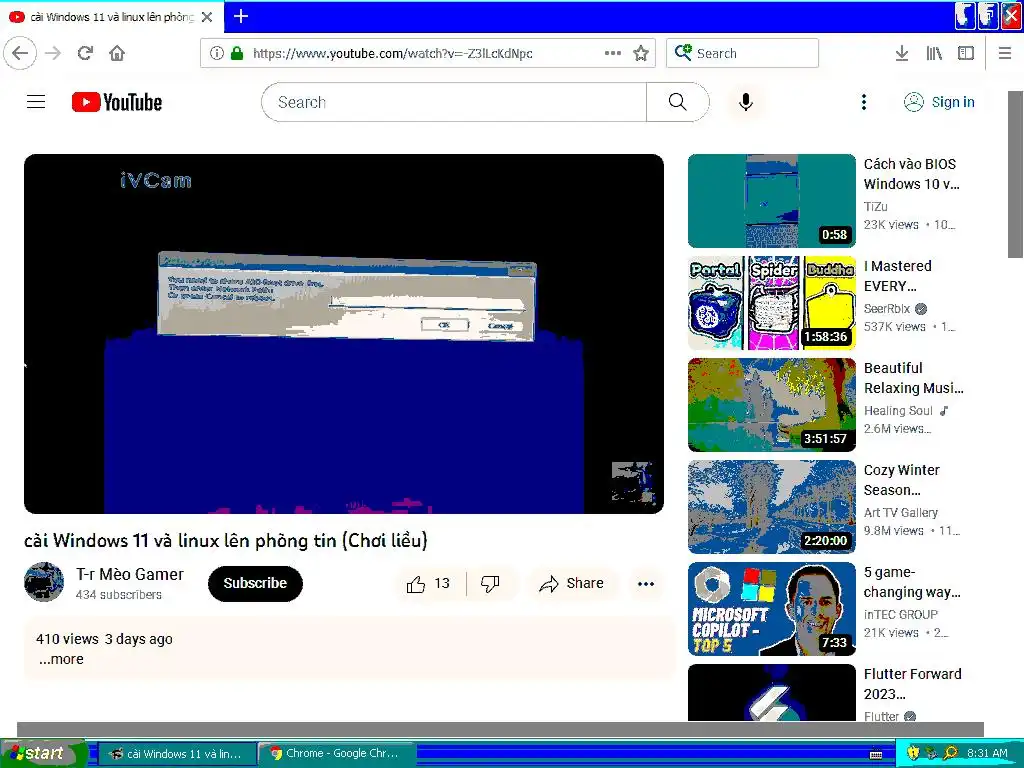Image resolution: width=1024 pixels, height=768 pixels.
Task: Click the green padlock security icon
Action: point(237,53)
